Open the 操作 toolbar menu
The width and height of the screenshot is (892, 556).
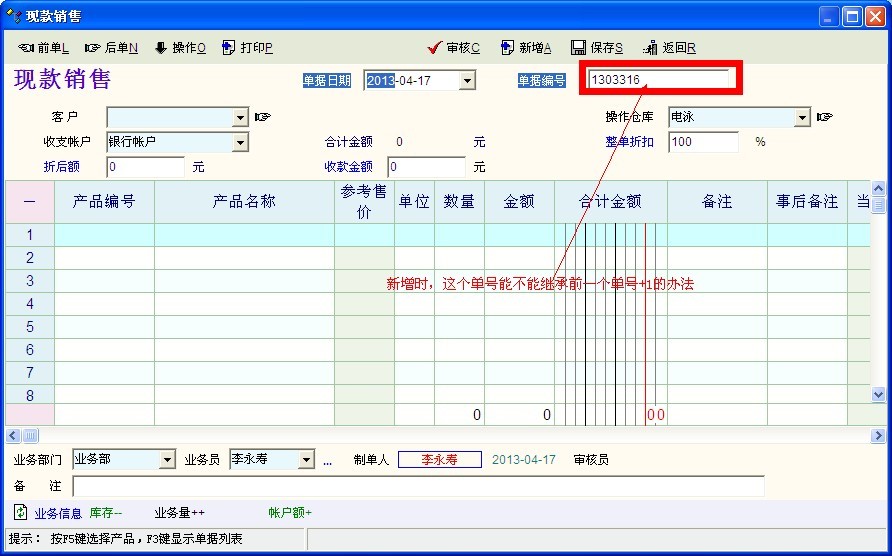click(180, 48)
